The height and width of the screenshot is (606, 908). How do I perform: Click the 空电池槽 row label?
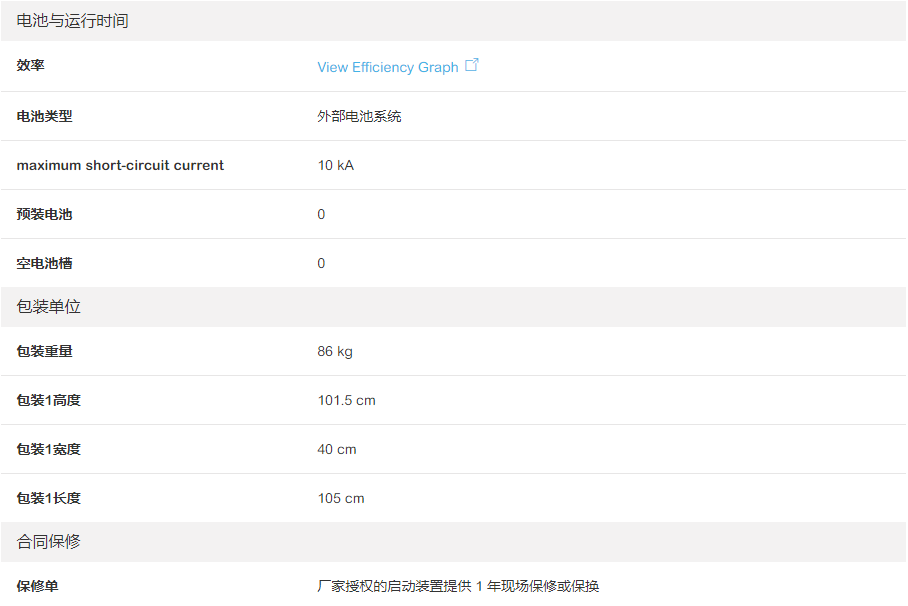pos(45,263)
